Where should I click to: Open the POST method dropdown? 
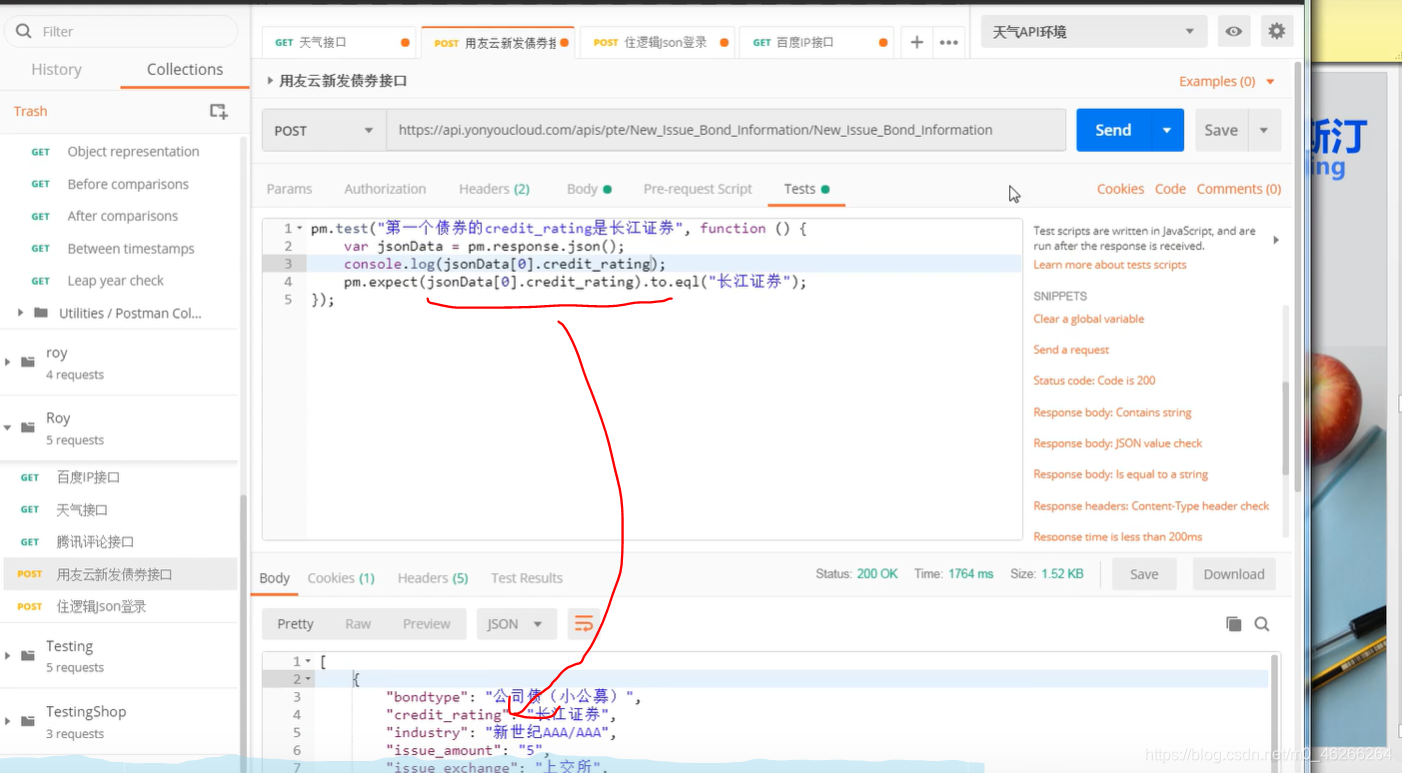coord(323,130)
